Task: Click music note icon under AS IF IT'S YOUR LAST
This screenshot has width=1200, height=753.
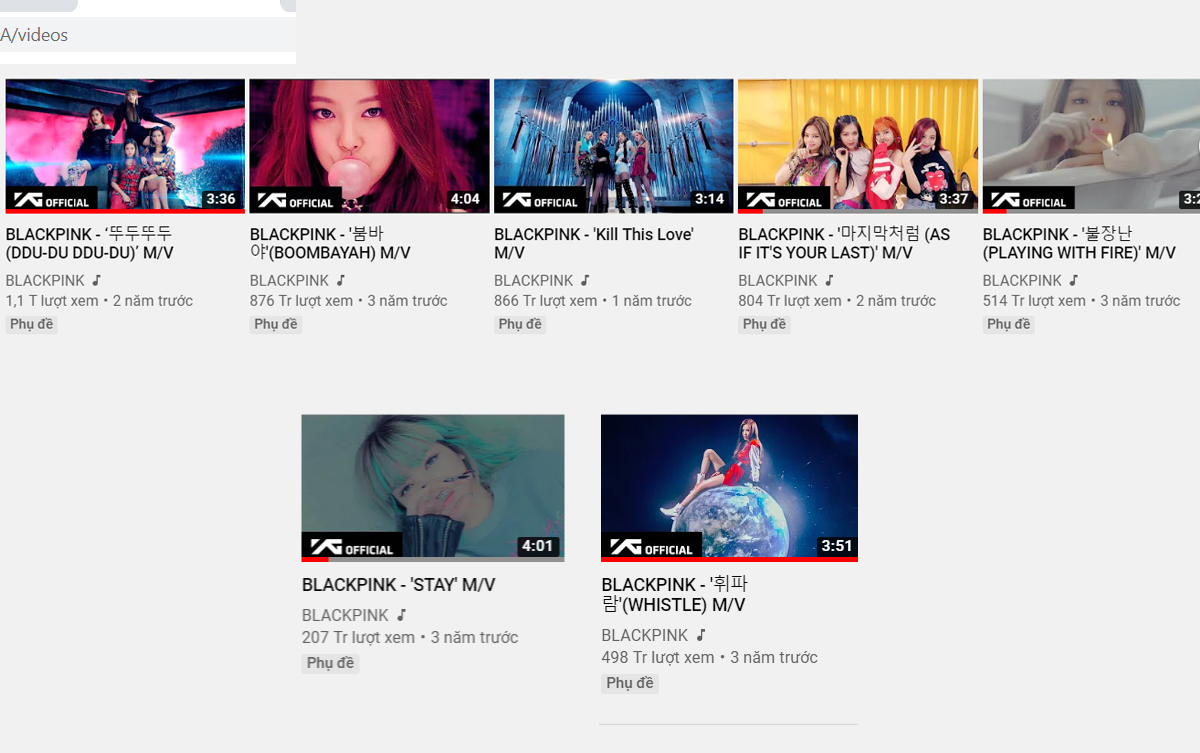Action: click(x=829, y=281)
